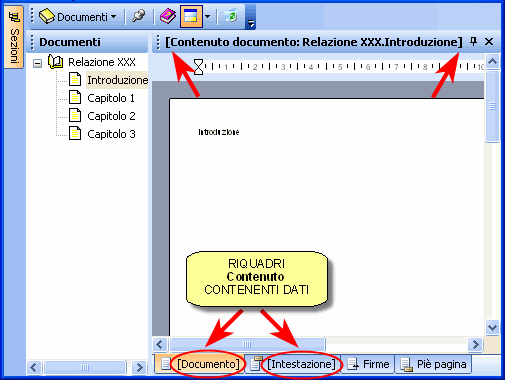Switch to the [Documento] tab

[x=200, y=364]
